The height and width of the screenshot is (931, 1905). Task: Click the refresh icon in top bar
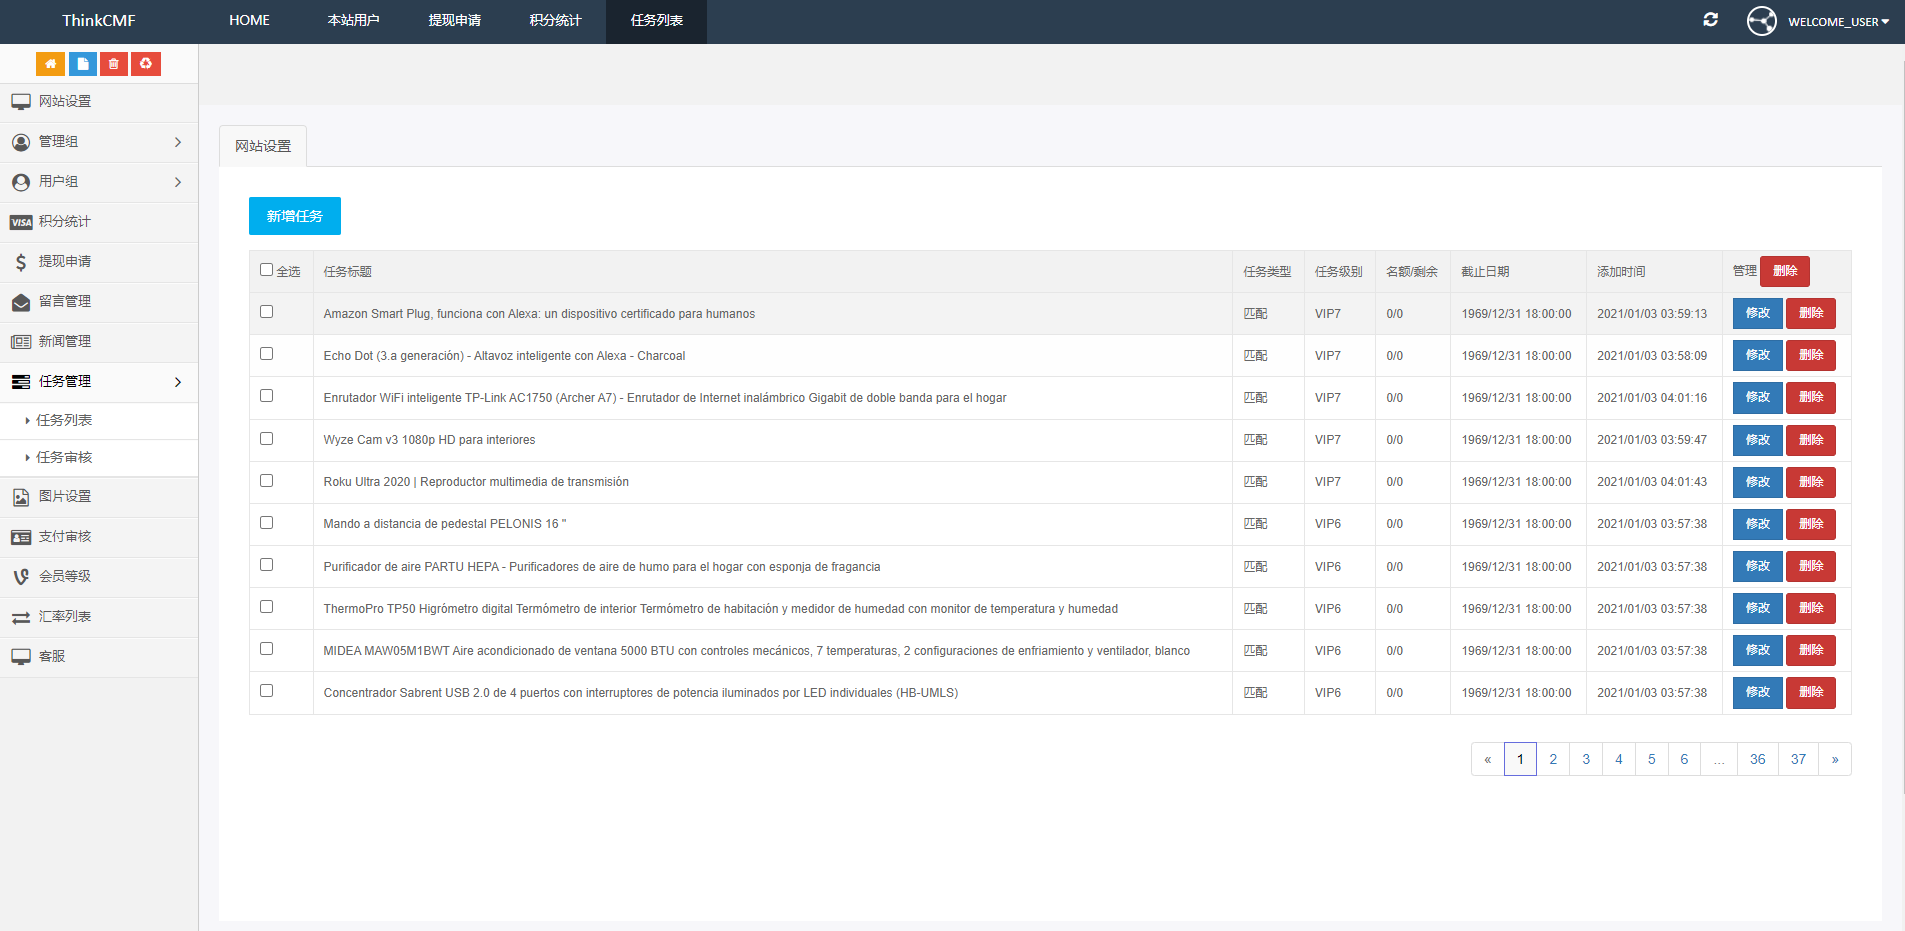[1710, 20]
